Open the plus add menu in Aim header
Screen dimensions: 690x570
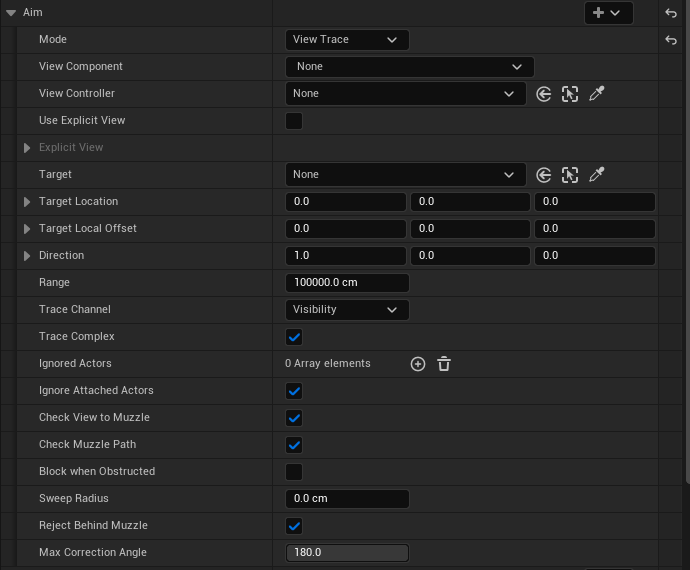coord(609,13)
